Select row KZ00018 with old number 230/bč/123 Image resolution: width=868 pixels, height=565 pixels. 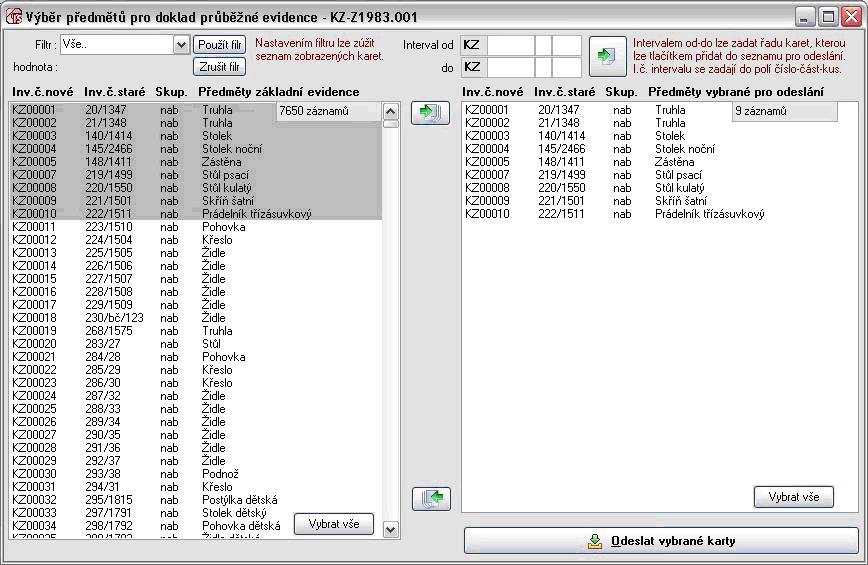pos(195,318)
